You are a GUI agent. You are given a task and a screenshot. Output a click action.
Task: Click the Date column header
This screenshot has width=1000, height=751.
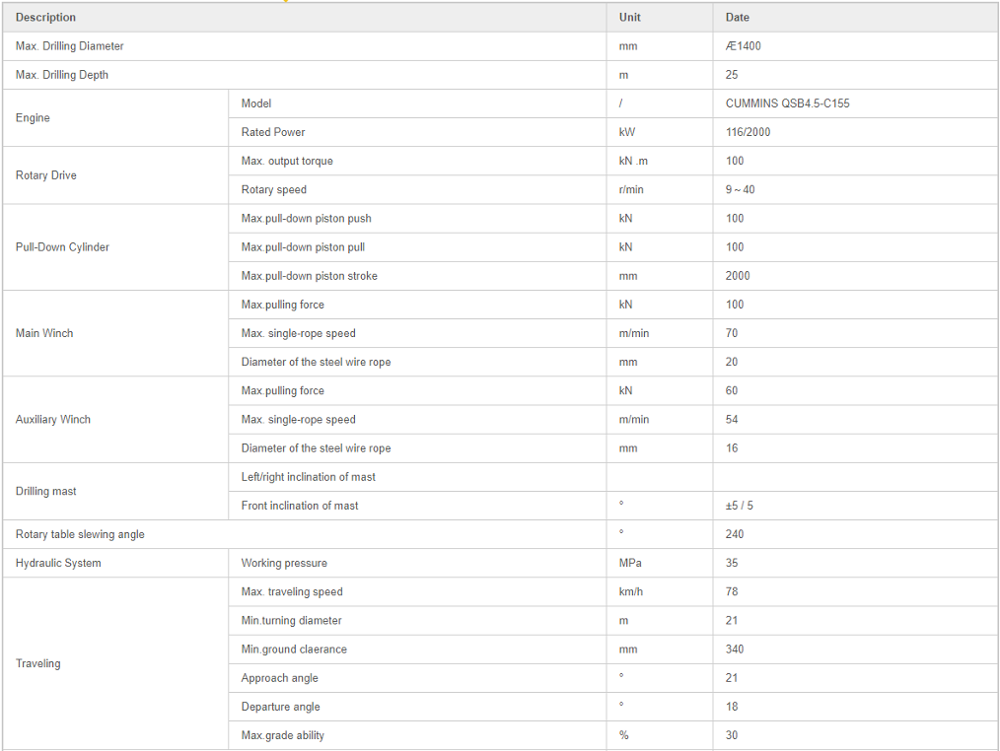(737, 17)
